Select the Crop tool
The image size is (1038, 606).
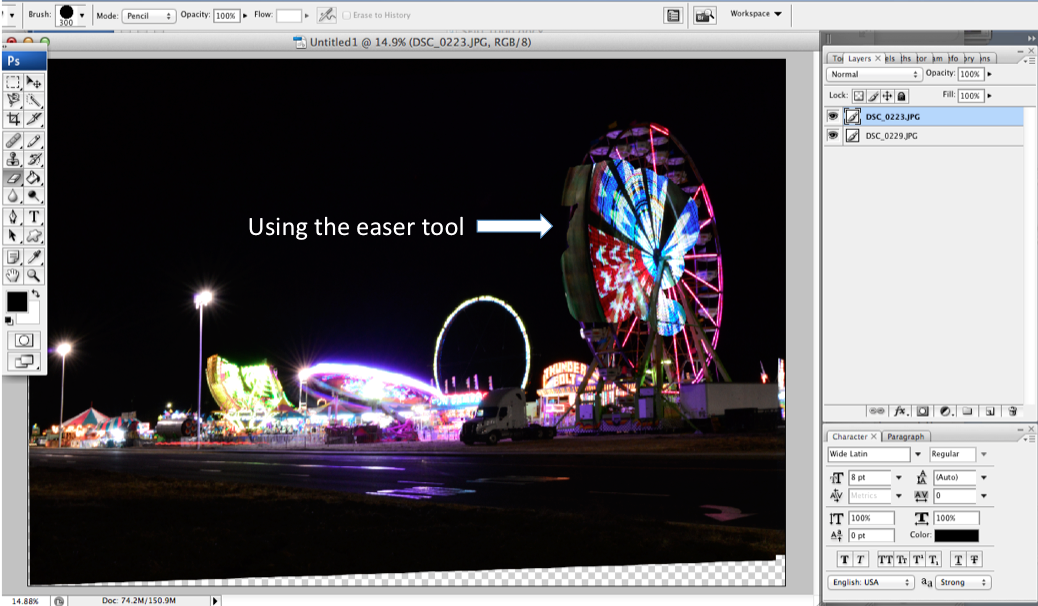[13, 119]
